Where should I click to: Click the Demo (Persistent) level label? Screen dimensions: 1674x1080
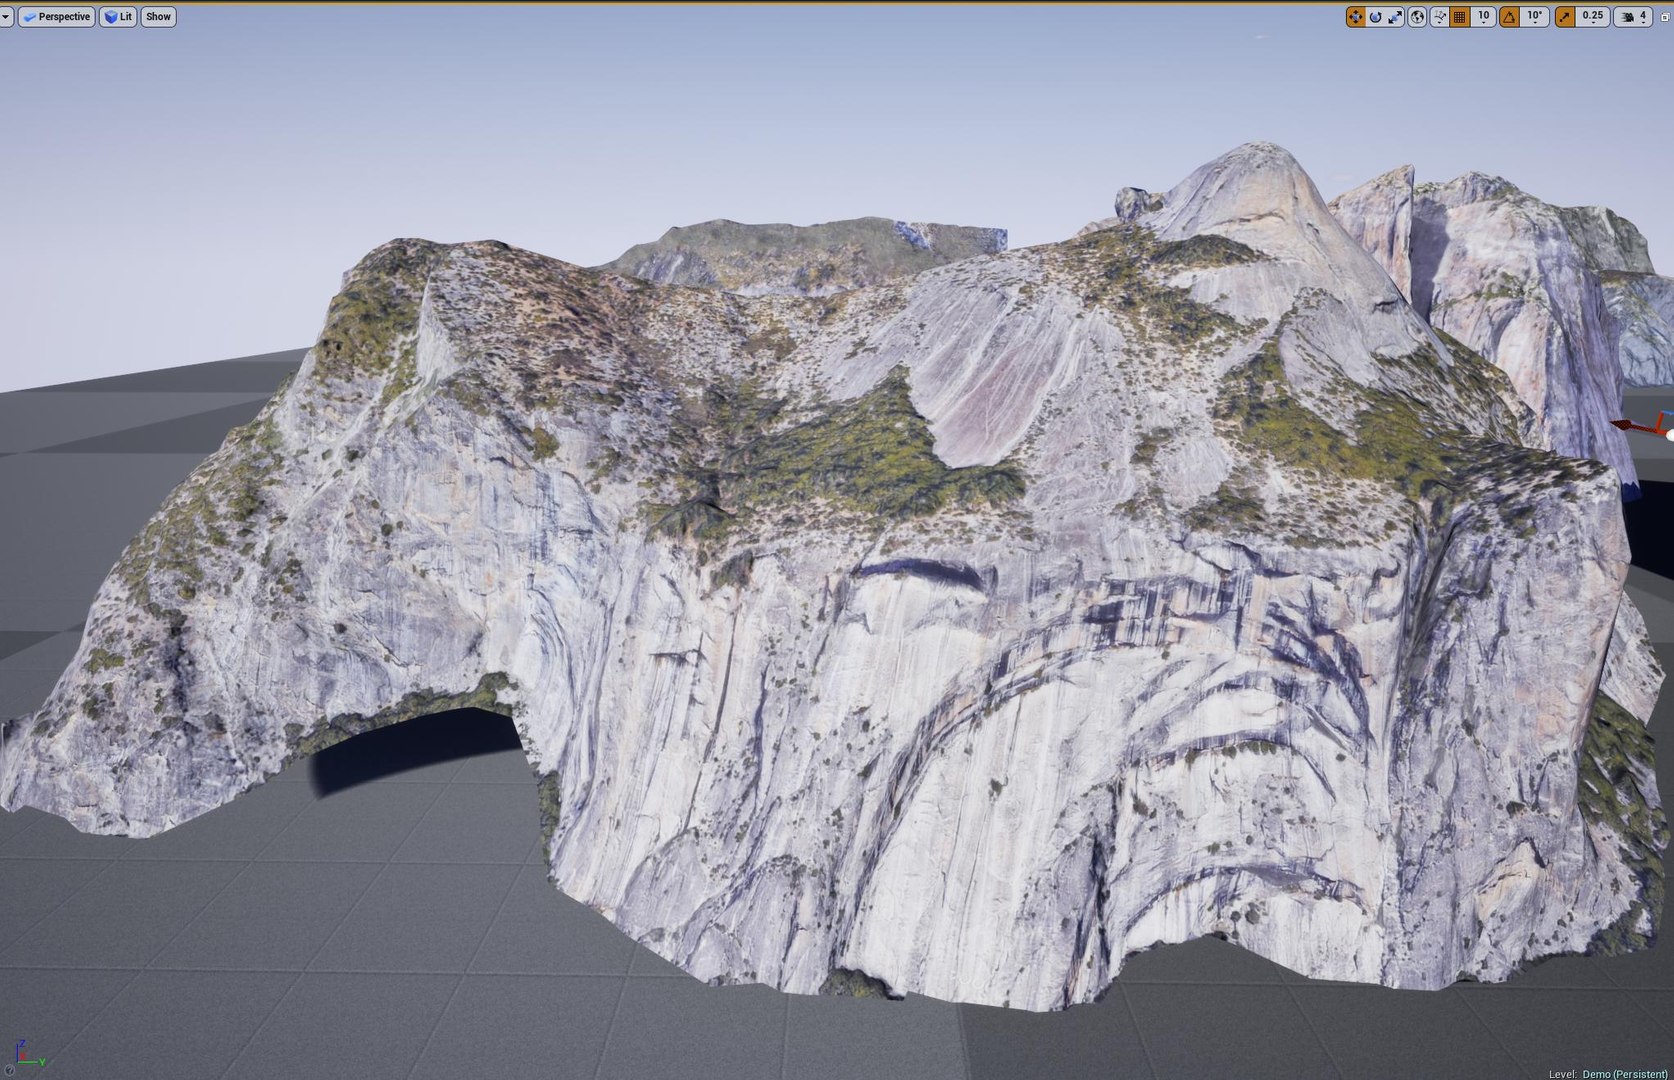1625,1073
